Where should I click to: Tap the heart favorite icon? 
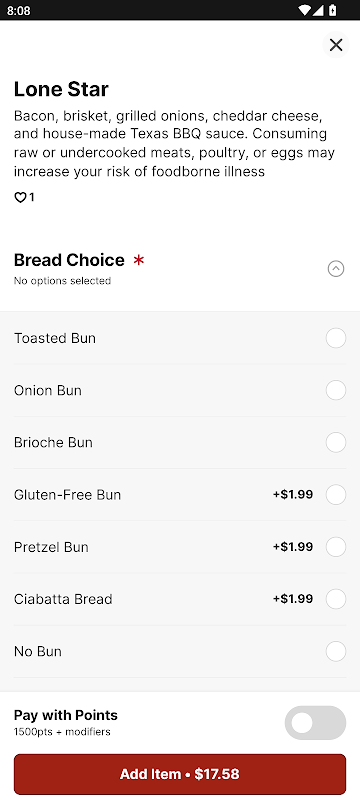[20, 197]
